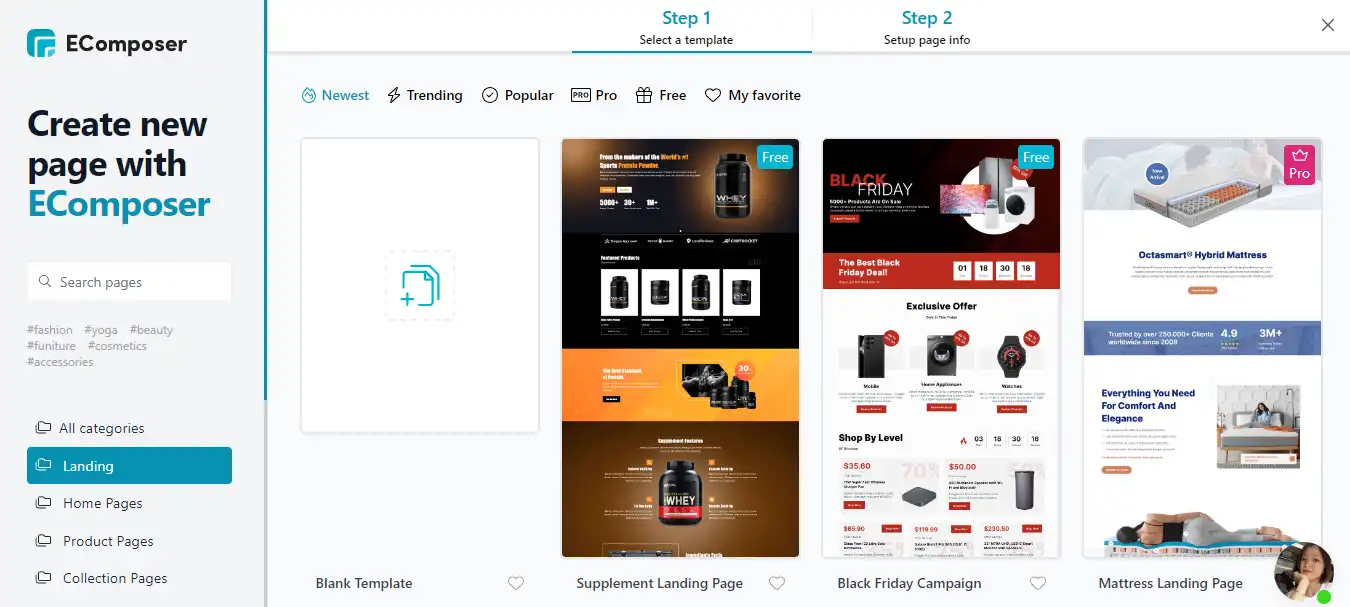This screenshot has height=607, width=1350.
Task: Click the #yoga hashtag
Action: pyautogui.click(x=101, y=330)
